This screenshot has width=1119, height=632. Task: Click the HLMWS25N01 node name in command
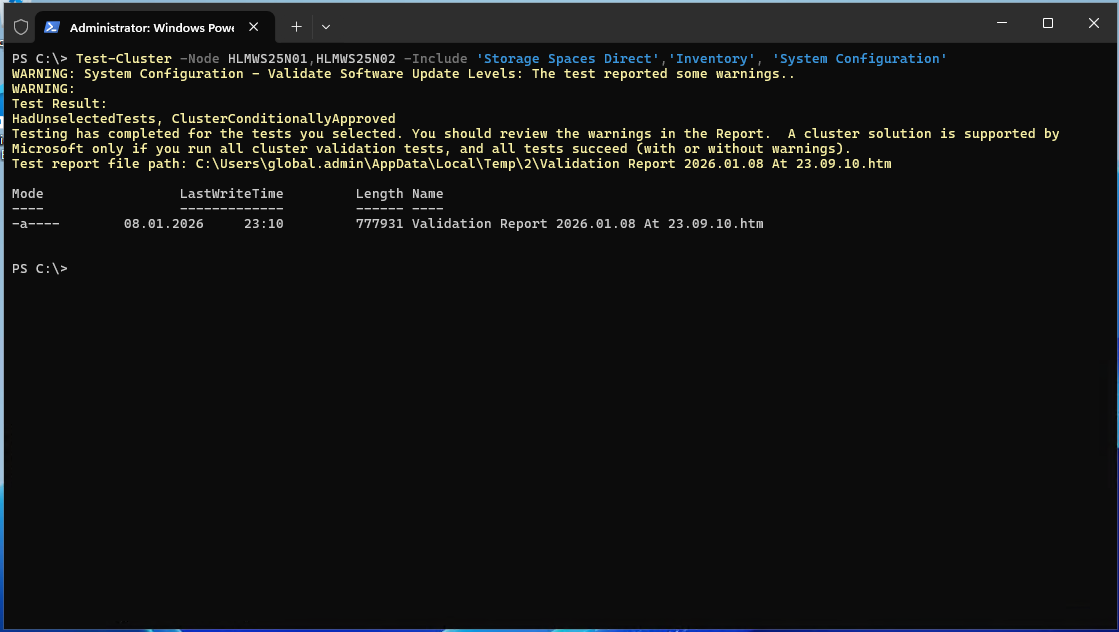click(267, 59)
